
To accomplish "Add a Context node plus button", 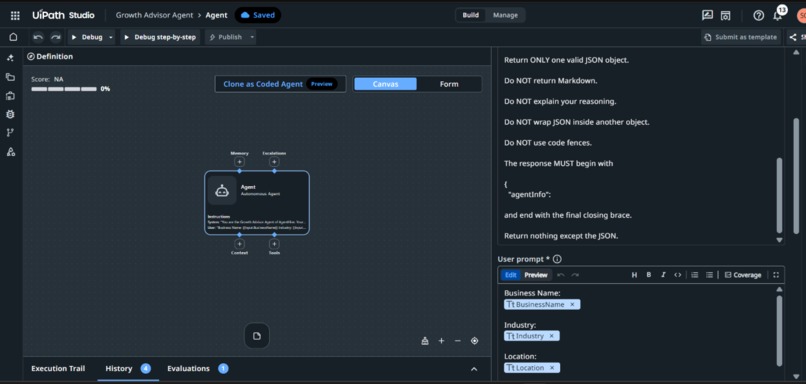I will point(239,244).
